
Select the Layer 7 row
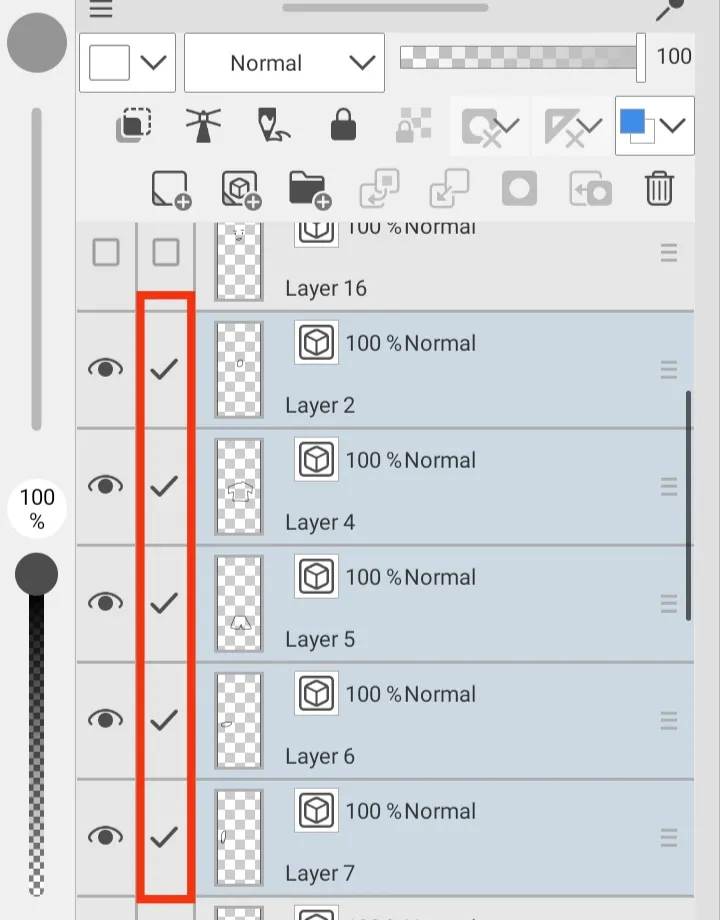click(x=444, y=838)
